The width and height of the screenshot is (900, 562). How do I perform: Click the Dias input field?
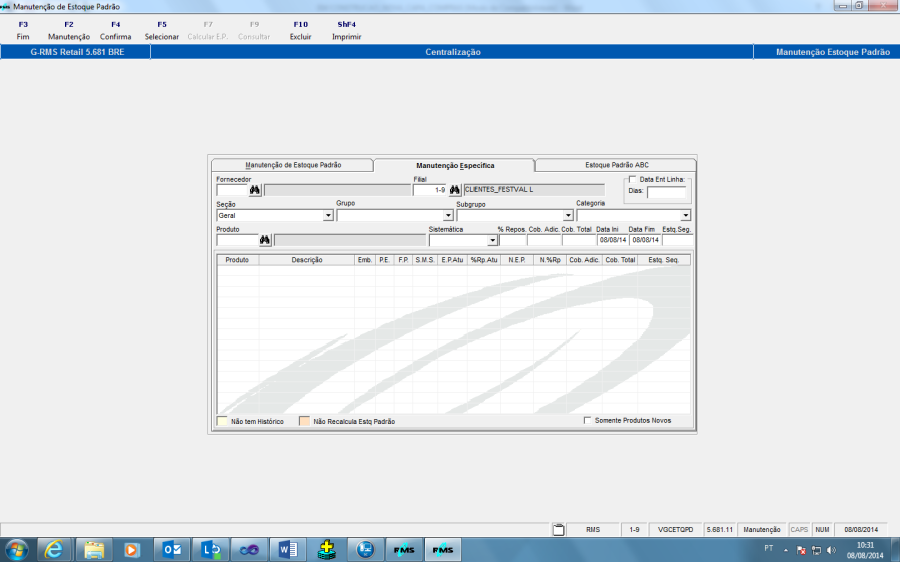tap(666, 192)
